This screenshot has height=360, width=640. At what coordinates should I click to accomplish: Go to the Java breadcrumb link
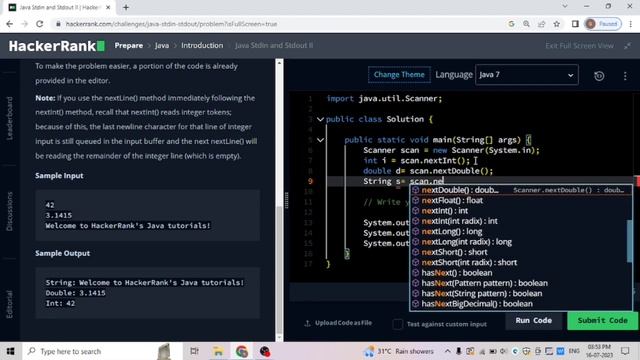coord(162,45)
